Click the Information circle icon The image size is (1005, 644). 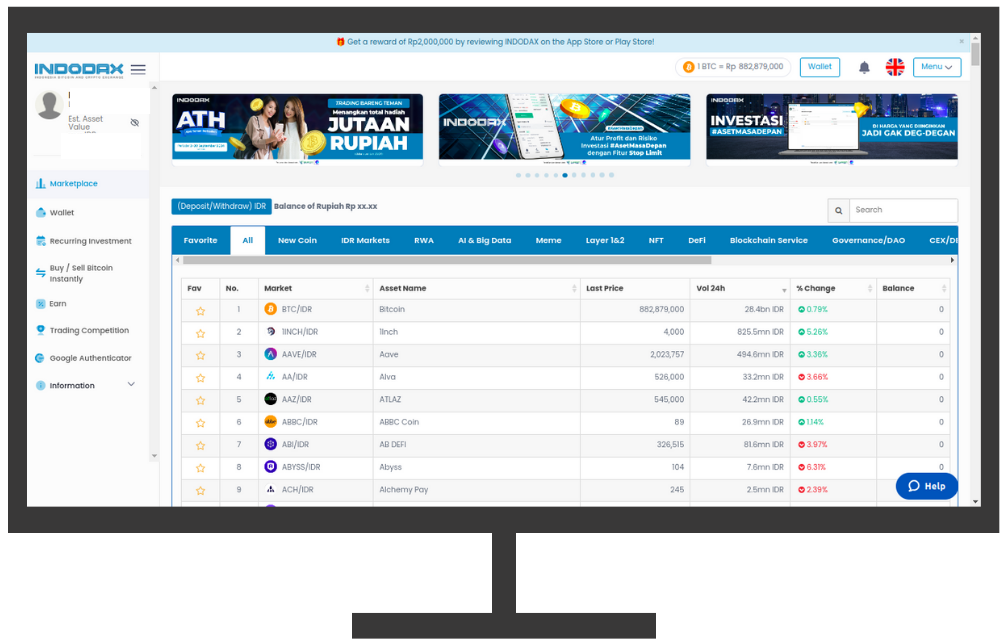40,385
